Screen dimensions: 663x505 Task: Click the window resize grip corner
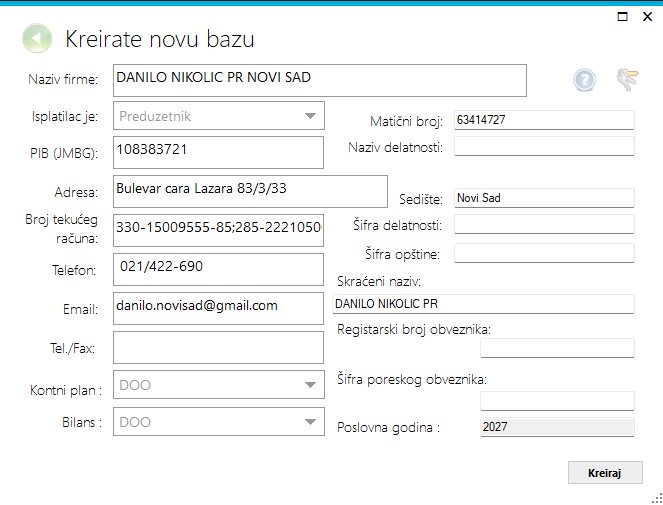(x=658, y=498)
